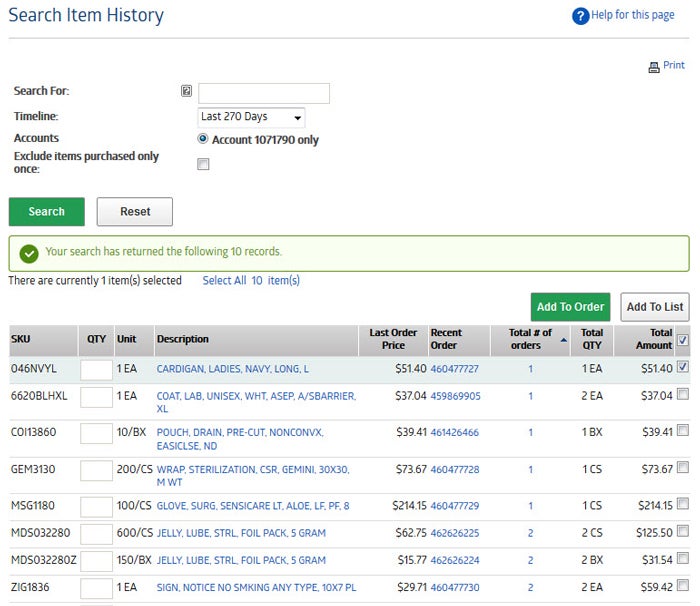Click the Add To List button

click(x=654, y=307)
